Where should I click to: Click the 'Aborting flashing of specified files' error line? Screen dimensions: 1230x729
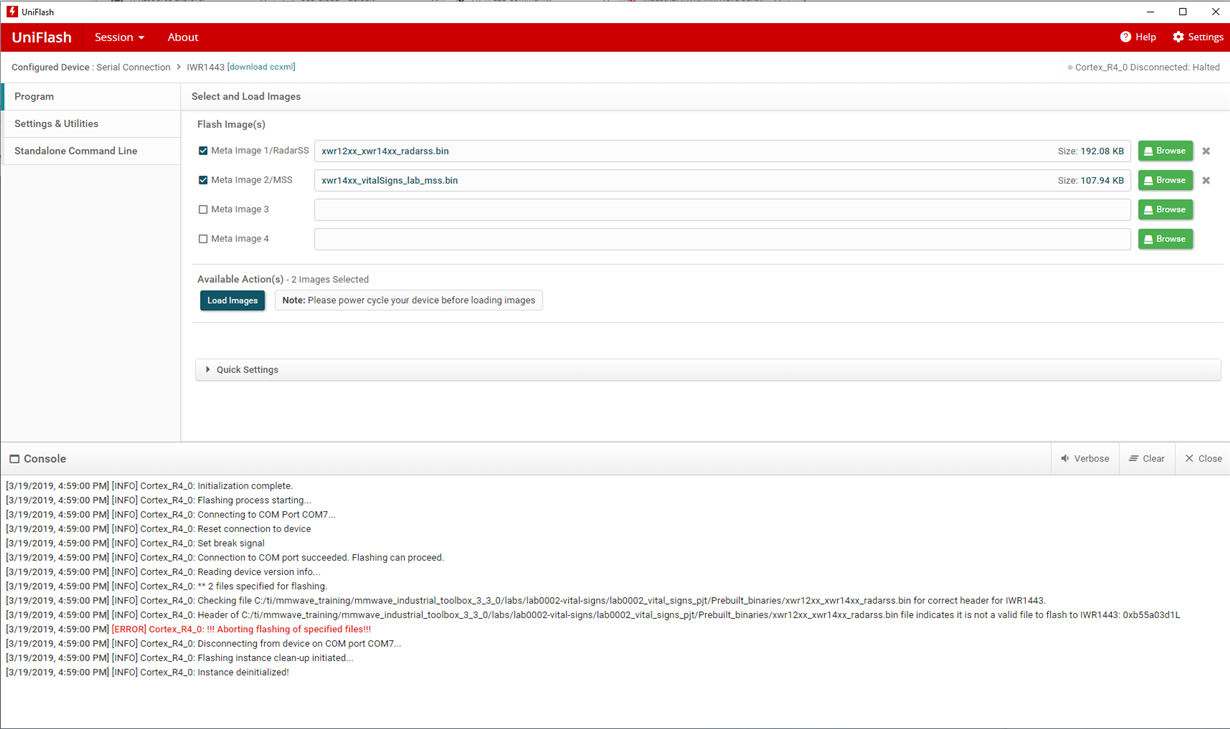[x=188, y=630]
